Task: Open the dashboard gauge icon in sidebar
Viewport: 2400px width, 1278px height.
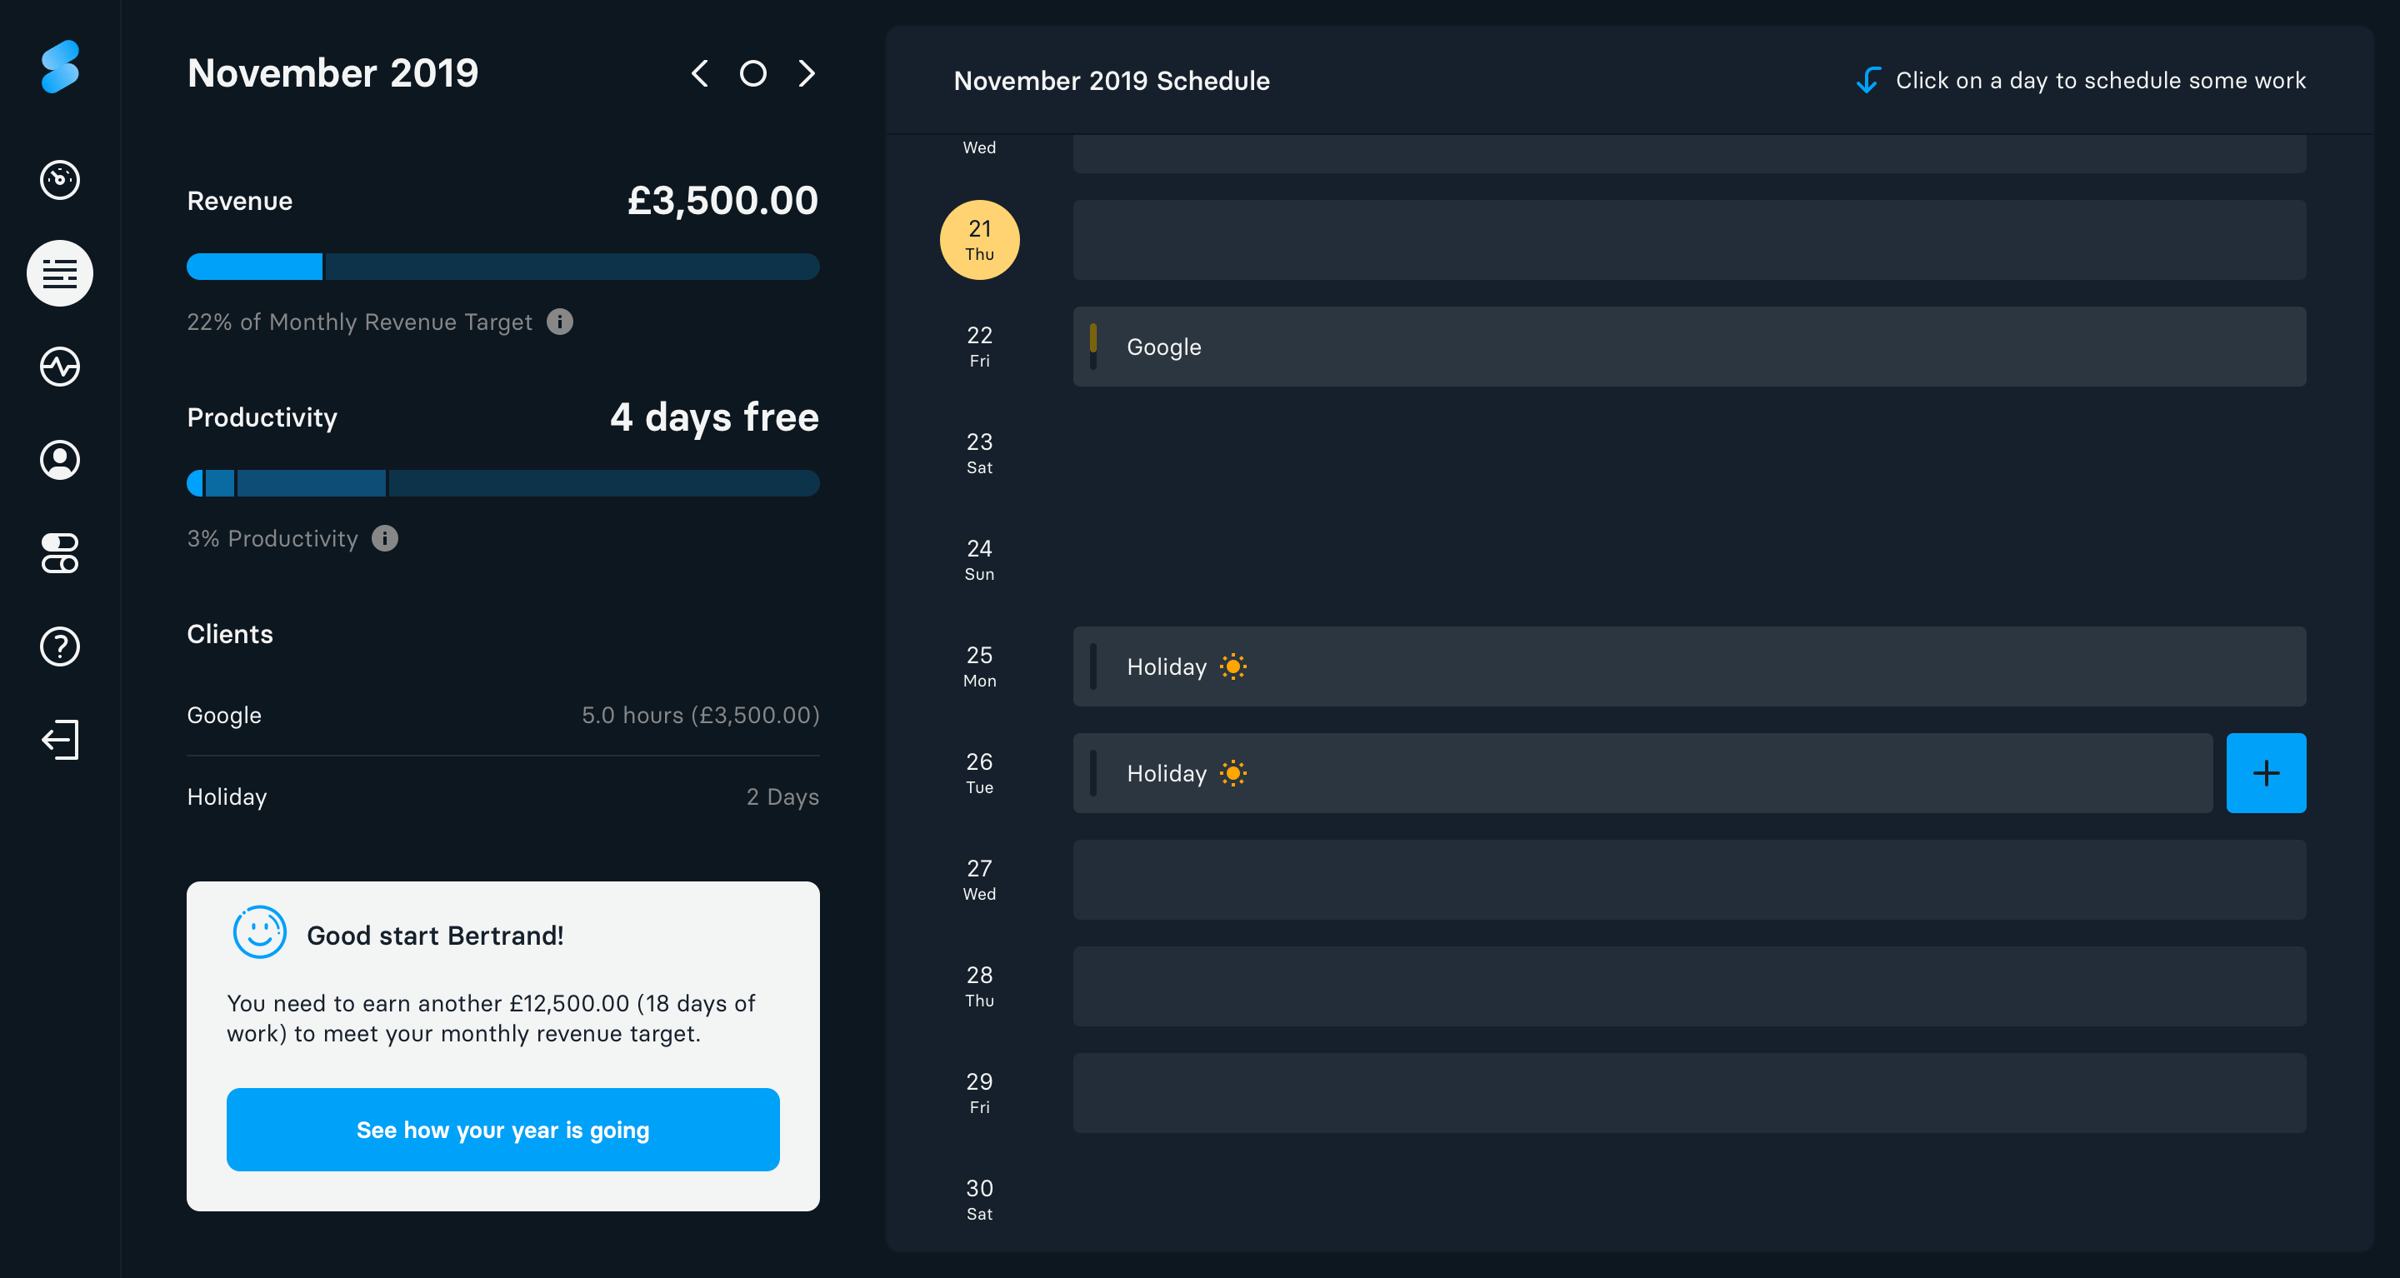Action: [60, 180]
